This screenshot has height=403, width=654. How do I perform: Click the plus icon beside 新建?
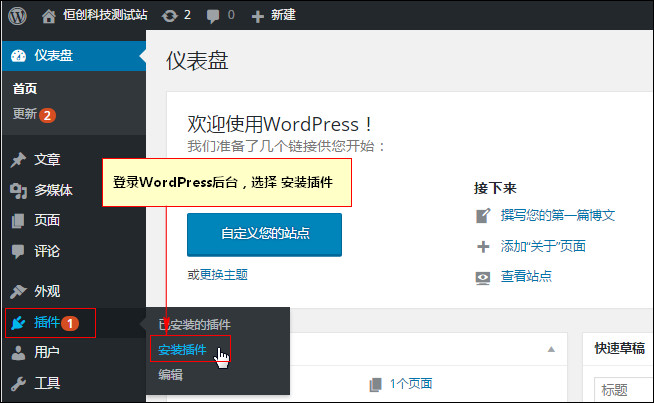tap(258, 17)
